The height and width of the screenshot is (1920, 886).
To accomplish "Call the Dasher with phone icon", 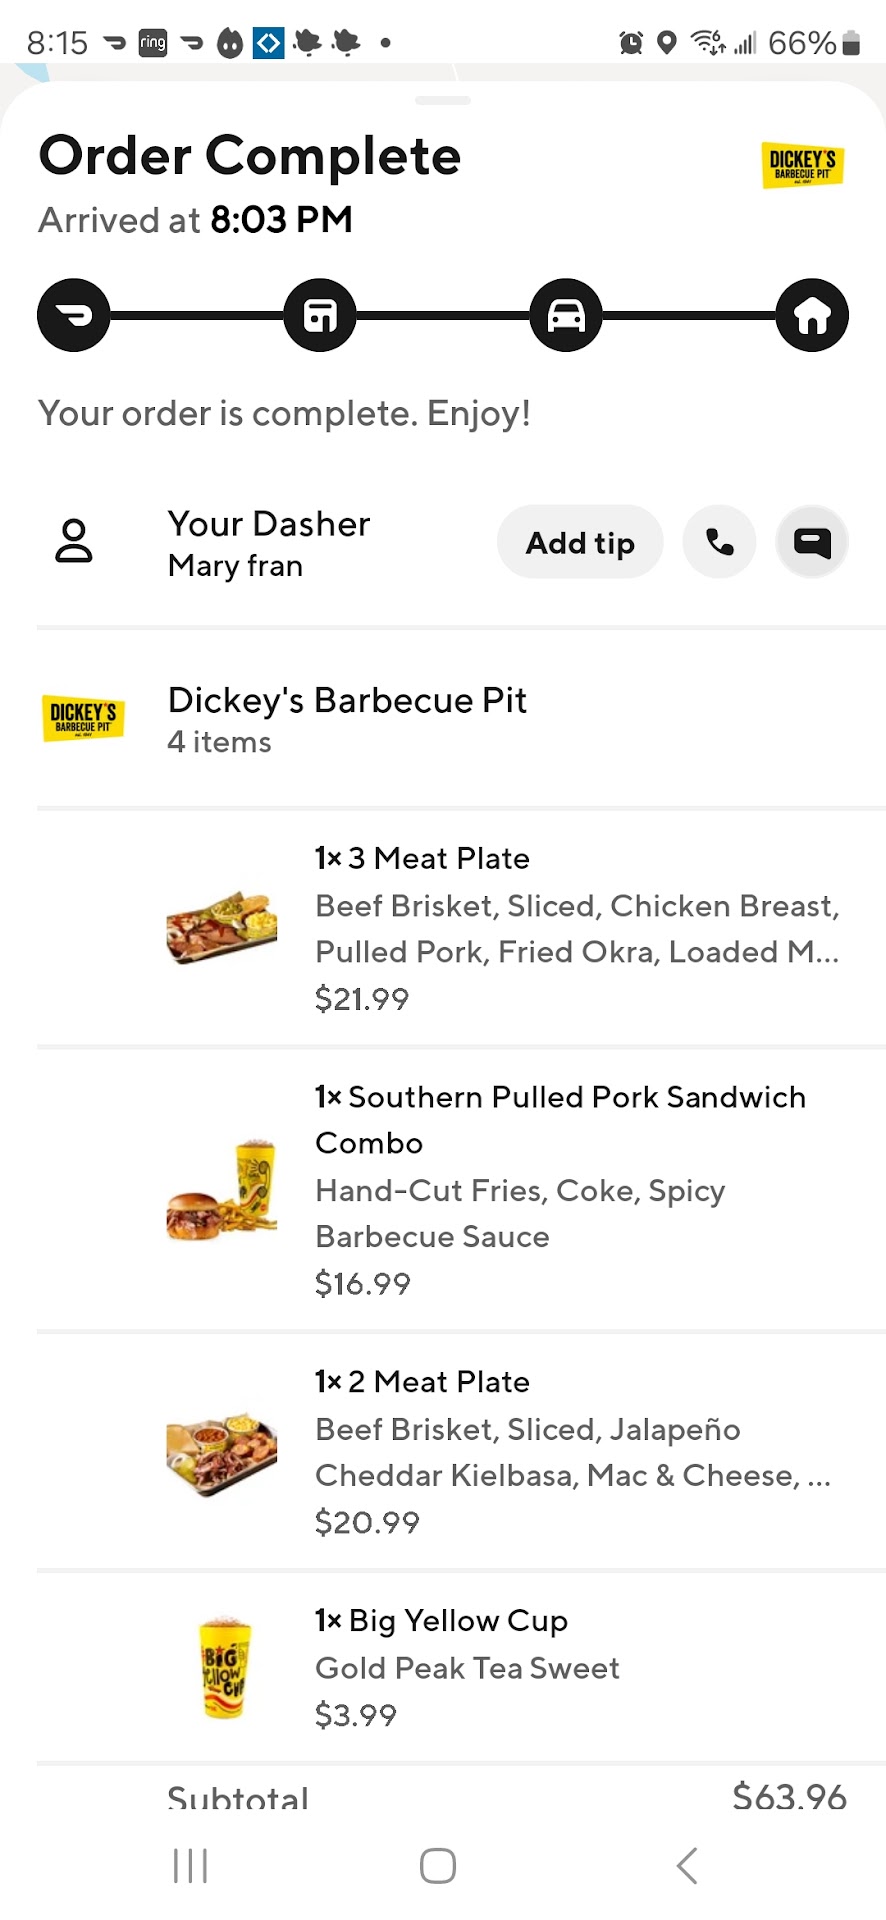I will [x=719, y=542].
